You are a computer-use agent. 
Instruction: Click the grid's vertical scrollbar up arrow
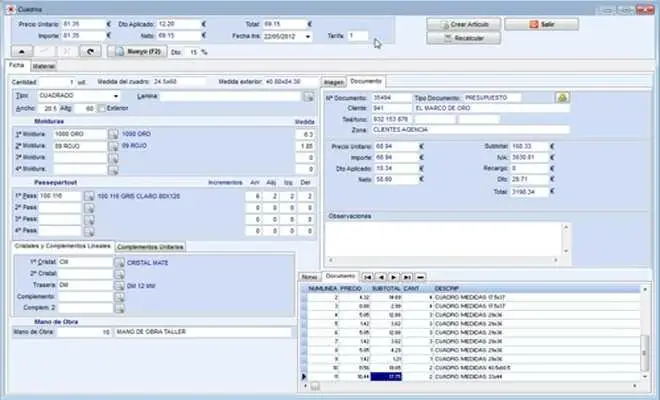point(644,289)
